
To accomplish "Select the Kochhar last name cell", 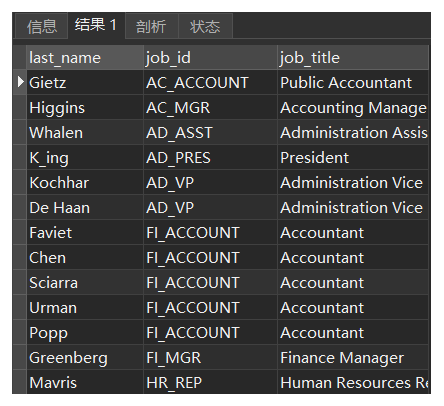I will [x=85, y=182].
